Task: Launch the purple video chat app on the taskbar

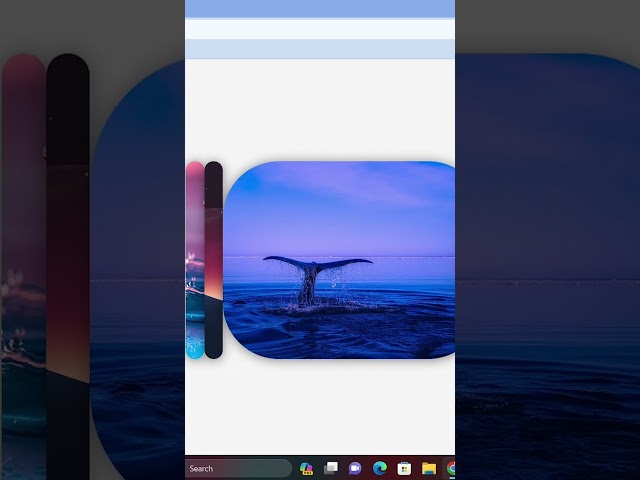Action: tap(355, 468)
